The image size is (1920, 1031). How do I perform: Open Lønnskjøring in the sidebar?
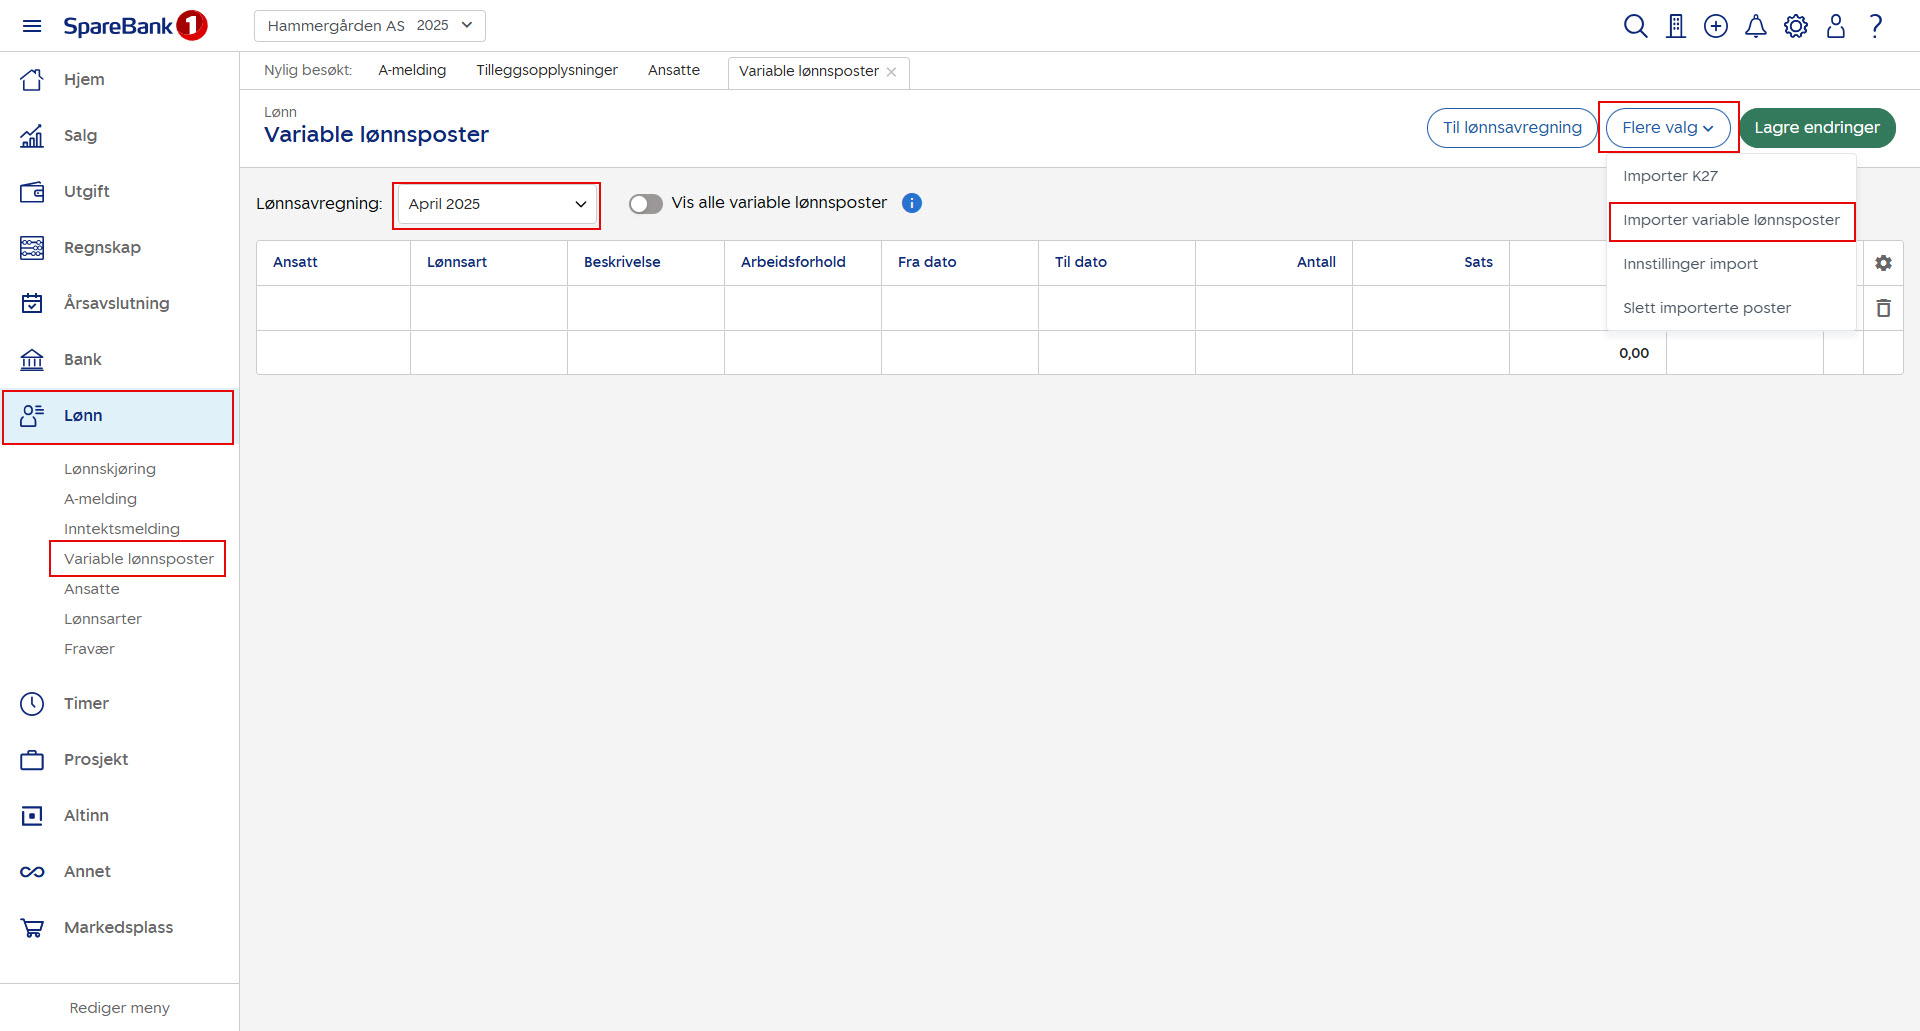point(110,469)
